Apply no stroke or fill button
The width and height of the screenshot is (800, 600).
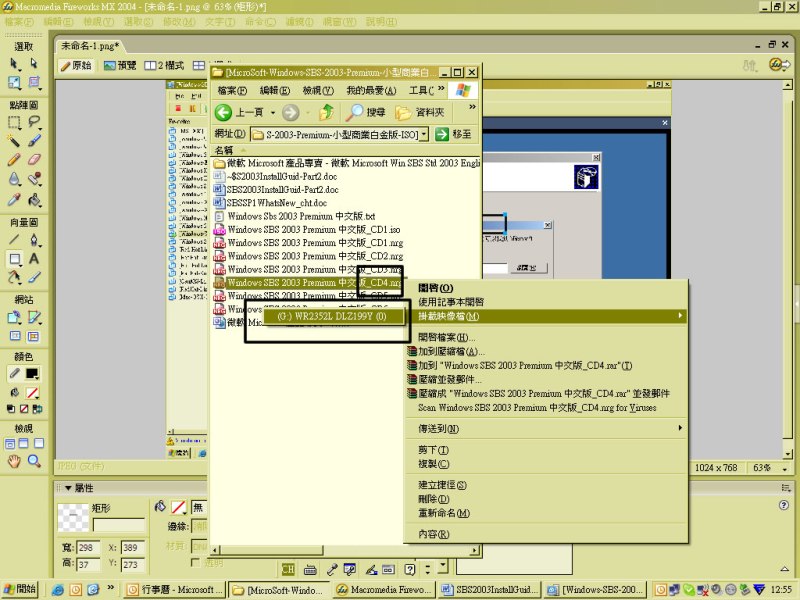pyautogui.click(x=24, y=409)
